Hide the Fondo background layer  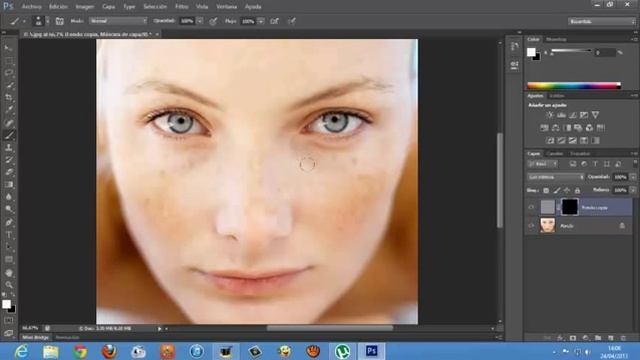coord(531,226)
